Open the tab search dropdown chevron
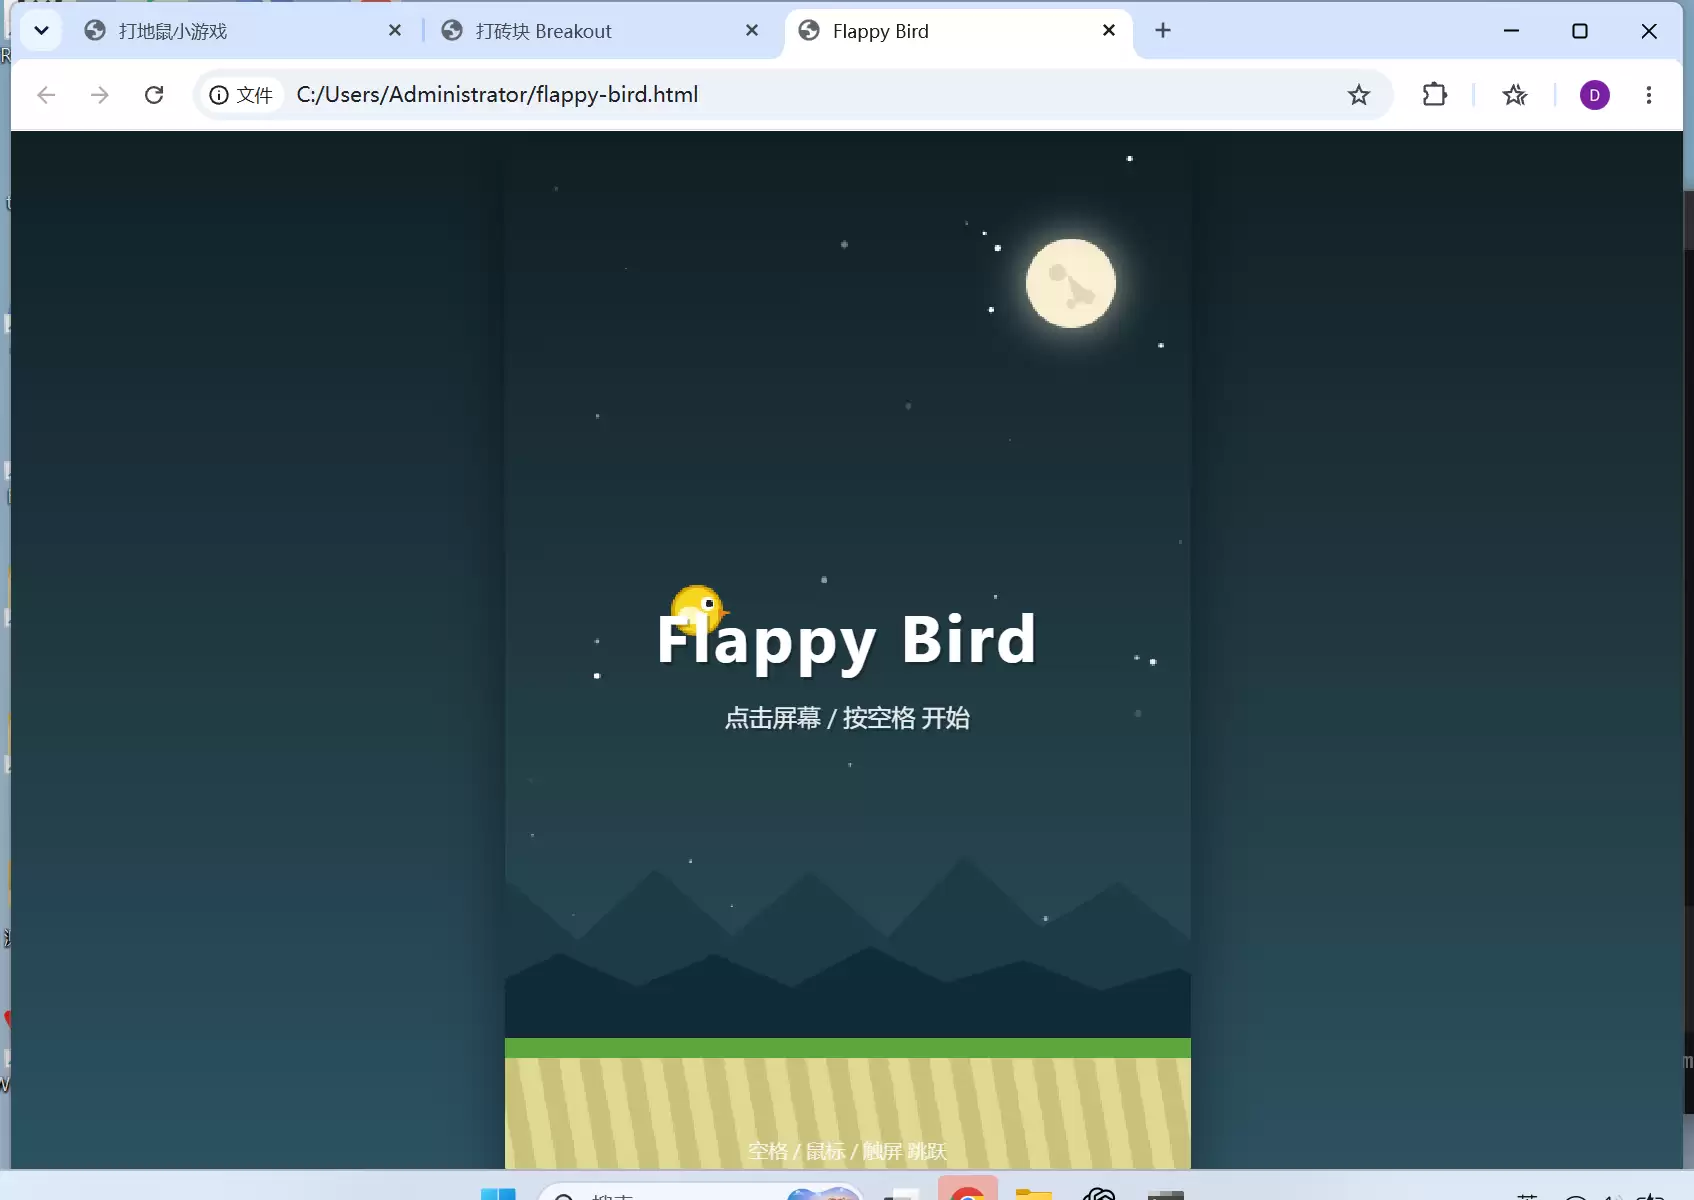The width and height of the screenshot is (1694, 1200). [41, 31]
